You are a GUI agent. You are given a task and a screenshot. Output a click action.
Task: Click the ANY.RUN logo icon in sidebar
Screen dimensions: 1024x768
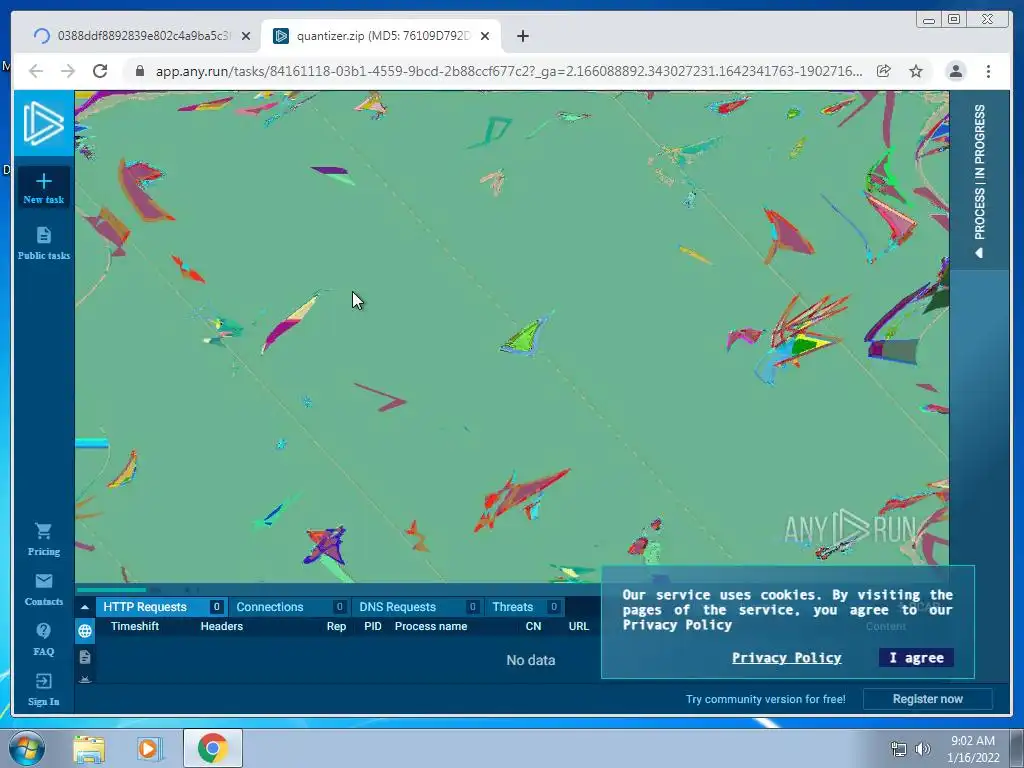click(44, 123)
